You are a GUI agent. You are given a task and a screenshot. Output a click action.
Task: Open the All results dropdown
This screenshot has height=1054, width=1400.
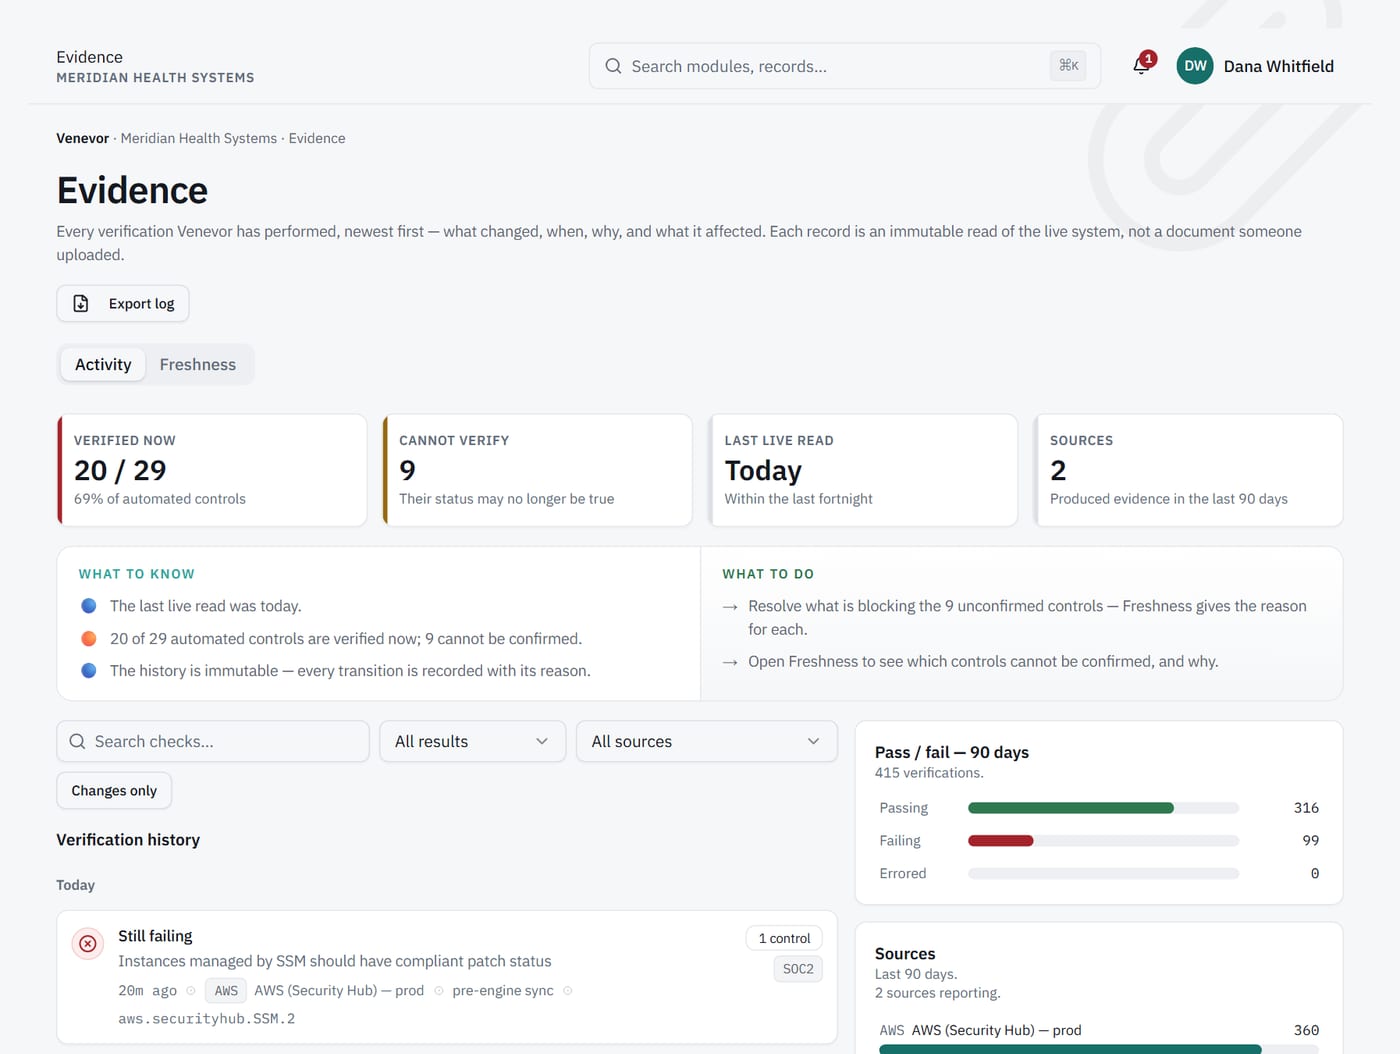tap(472, 741)
